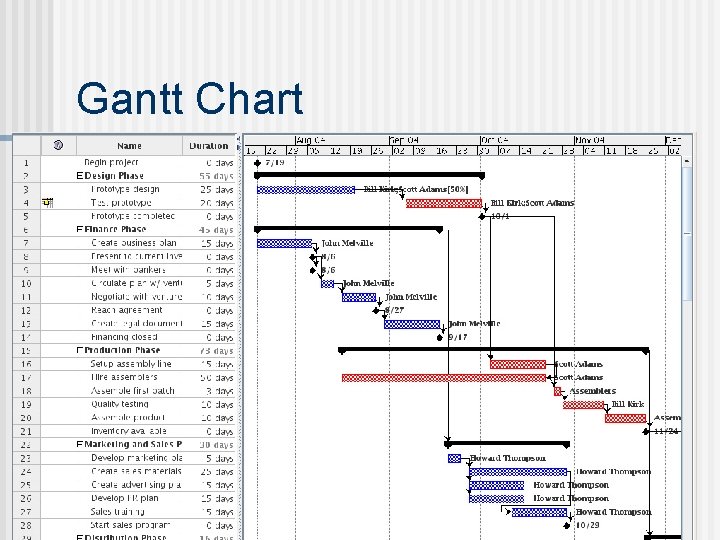This screenshot has width=720, height=540.
Task: Click the 55 days duration of Design Phase
Action: point(216,176)
